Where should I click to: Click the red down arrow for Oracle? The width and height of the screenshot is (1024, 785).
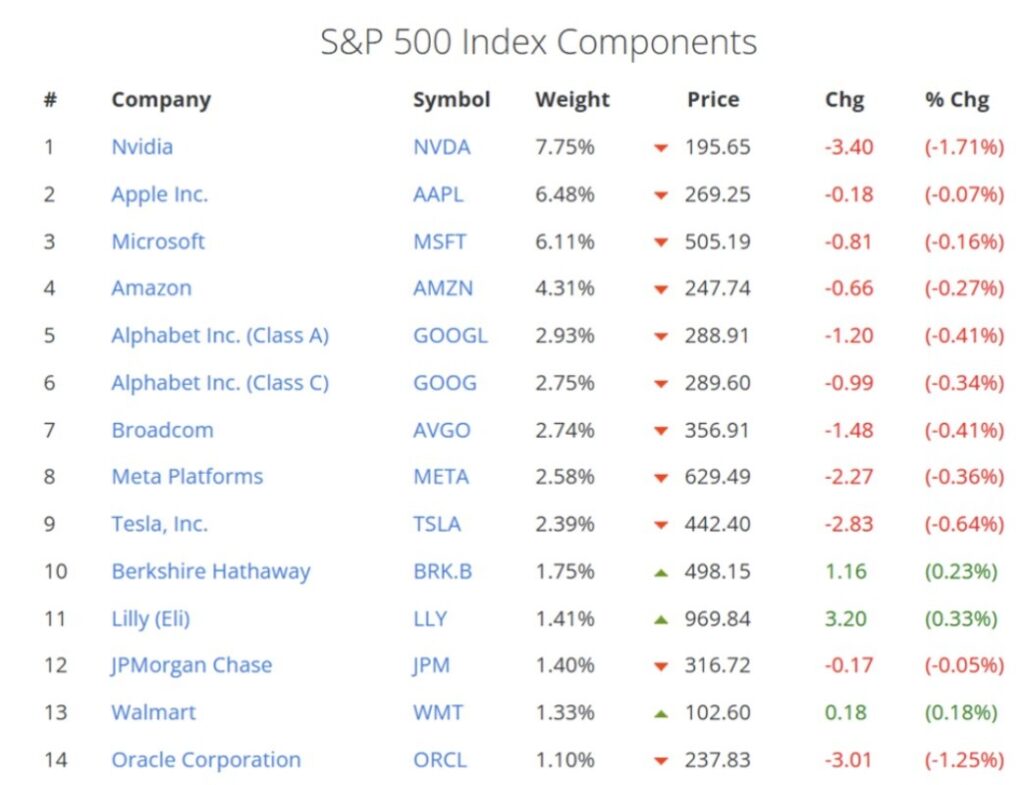(660, 761)
